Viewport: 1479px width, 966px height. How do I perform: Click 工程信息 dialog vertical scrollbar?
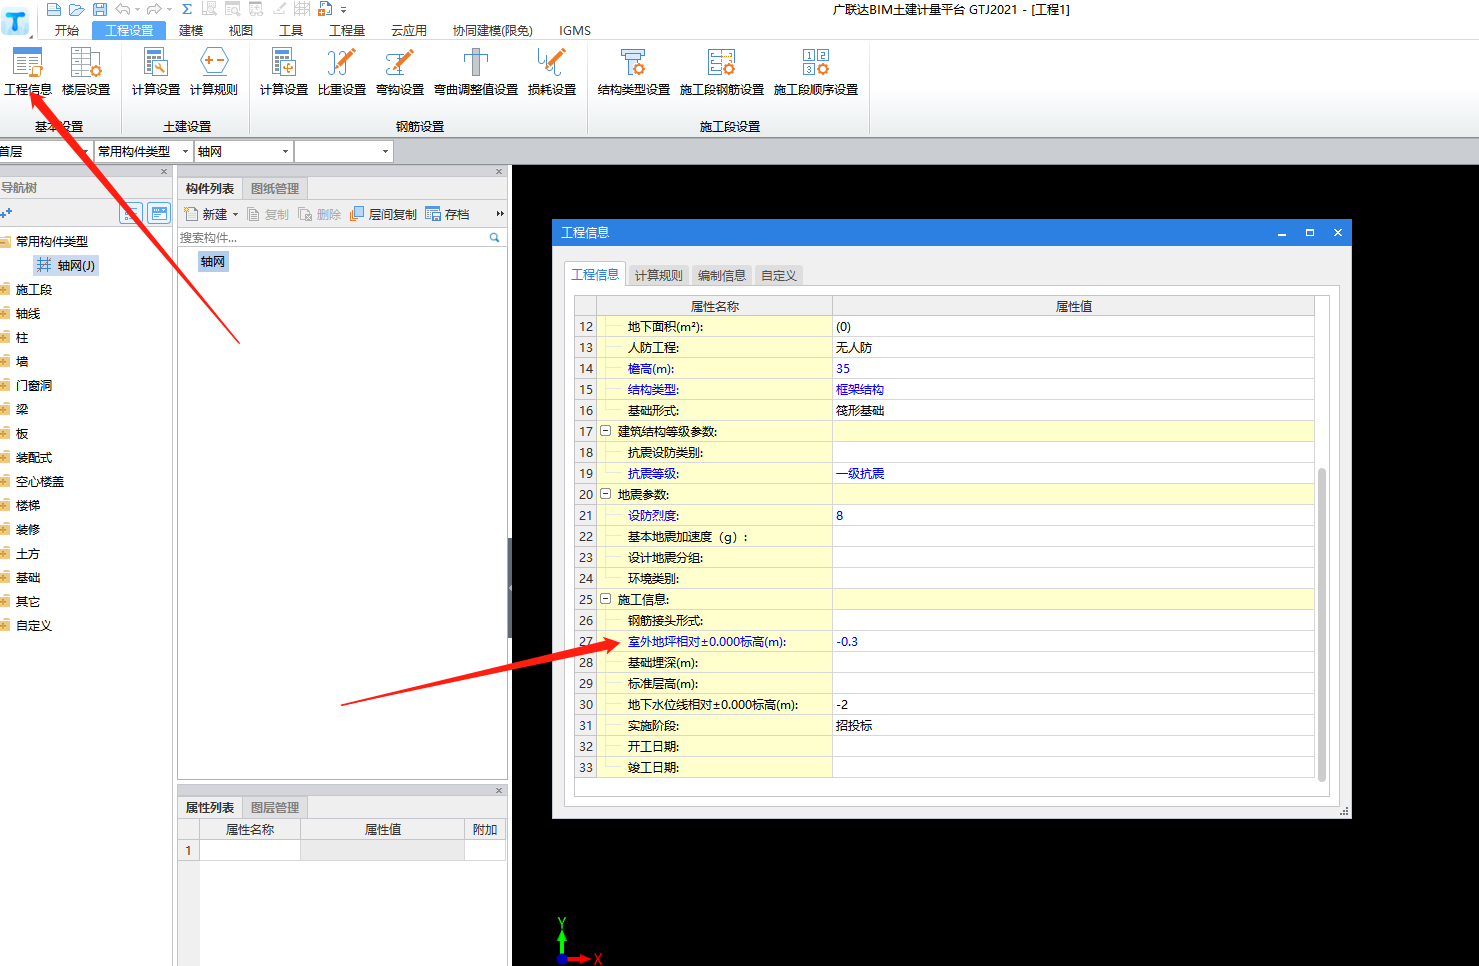coord(1322,623)
